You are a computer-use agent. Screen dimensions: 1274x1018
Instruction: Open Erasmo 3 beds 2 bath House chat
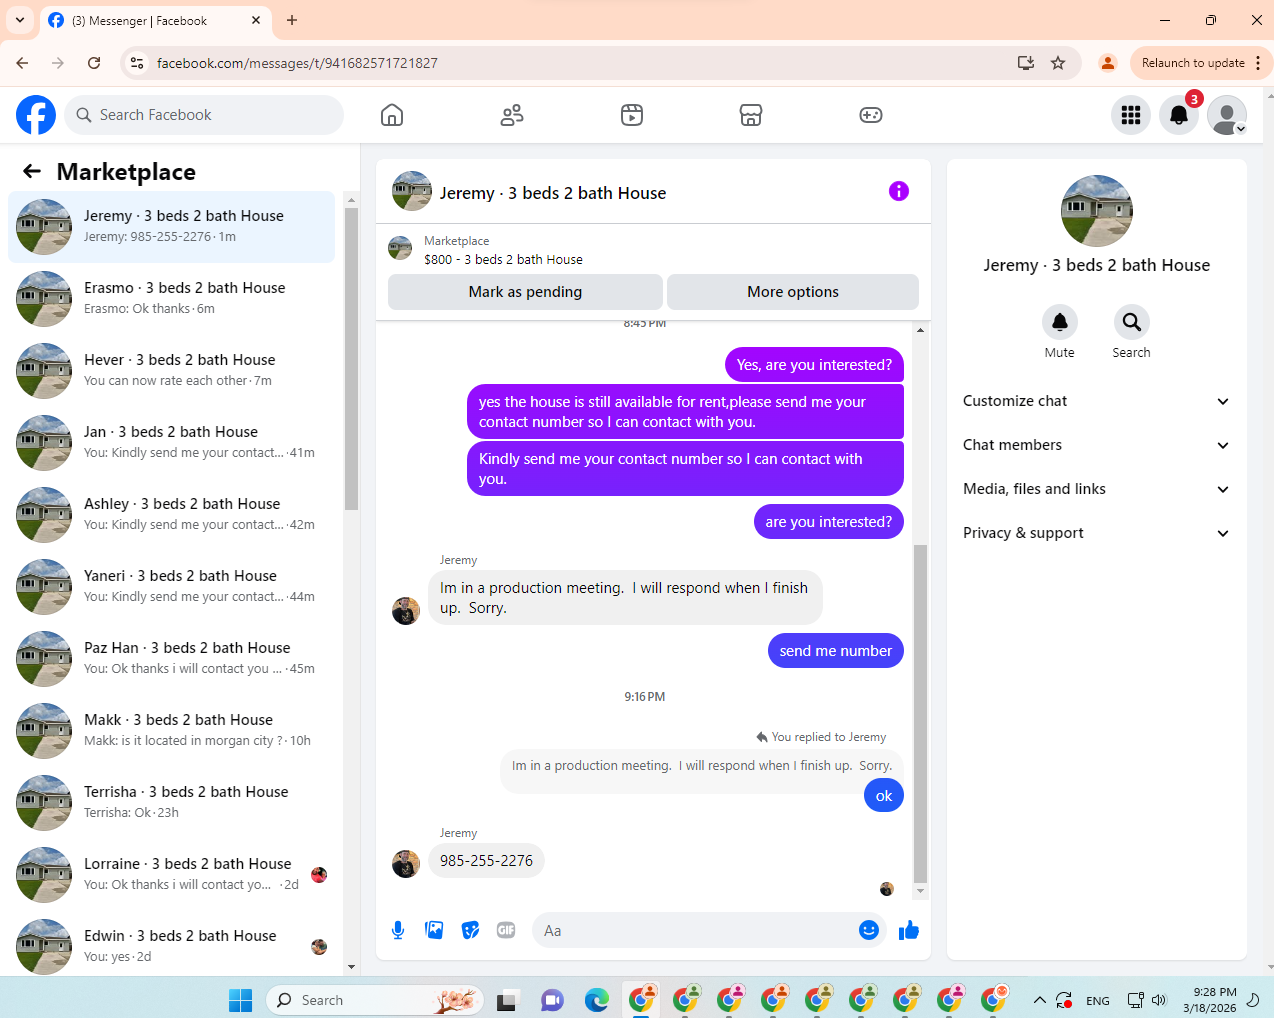172,299
